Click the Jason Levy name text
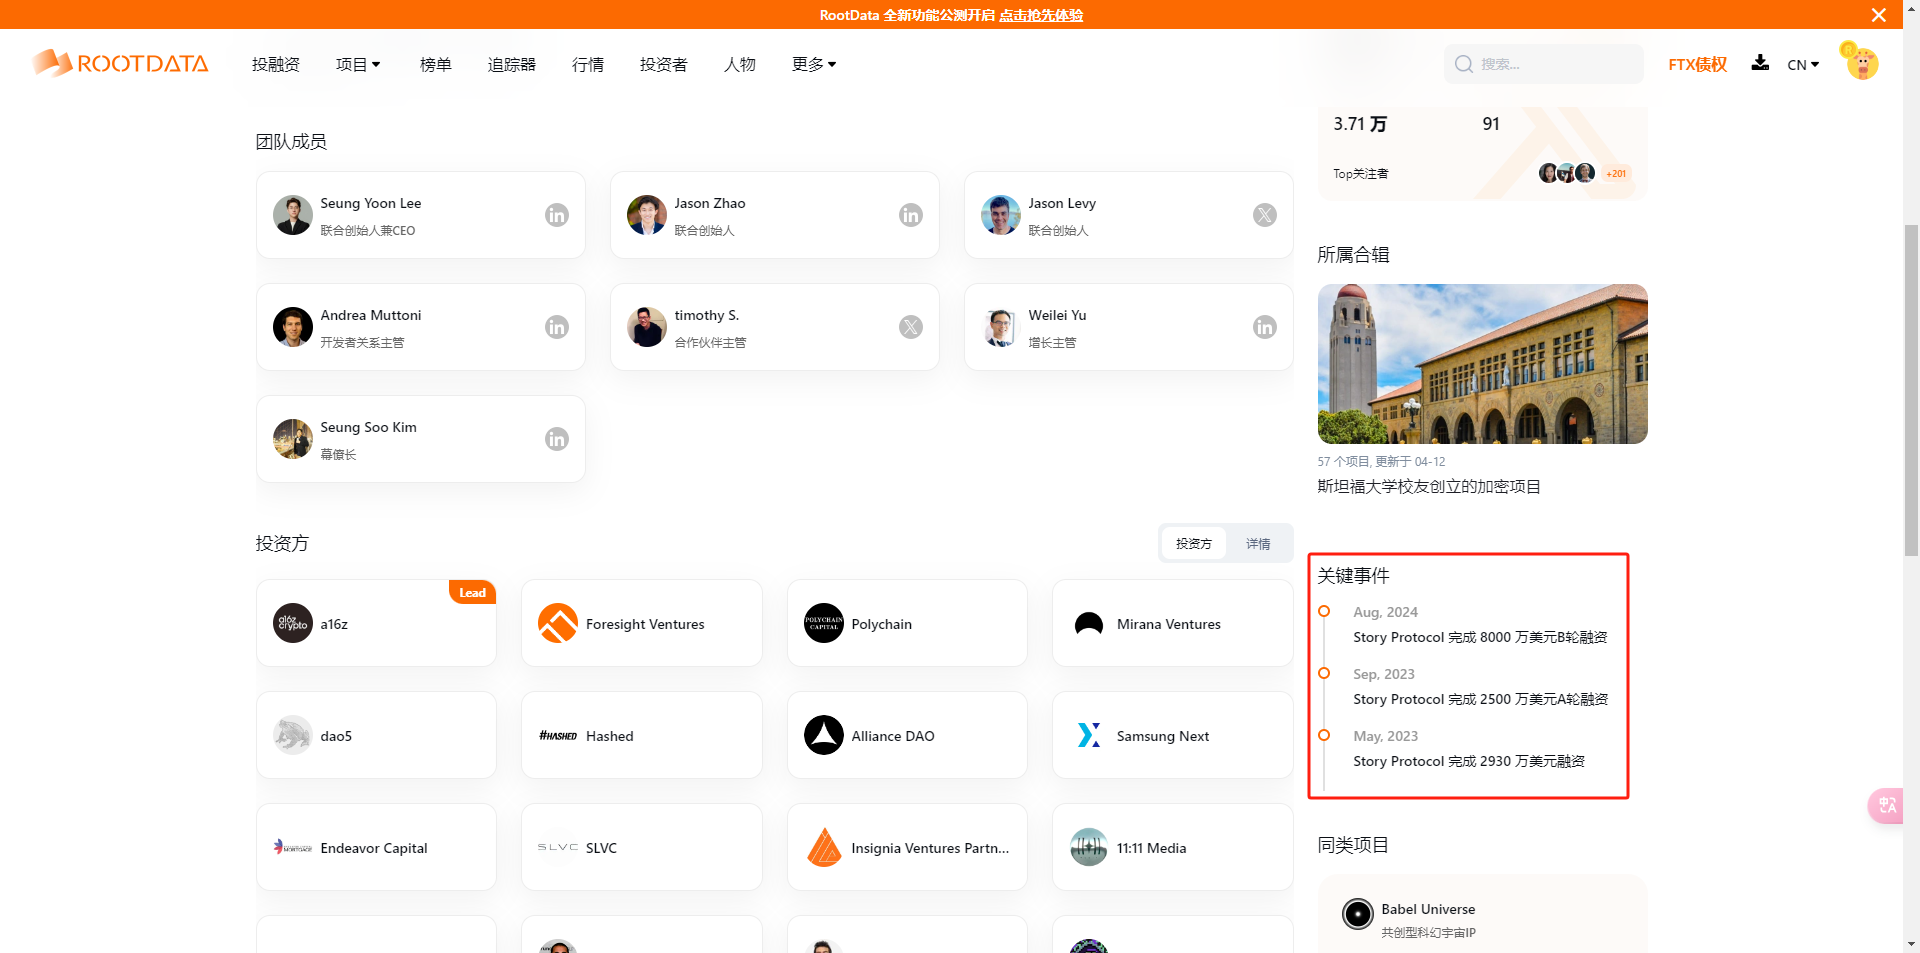The height and width of the screenshot is (953, 1920). [x=1062, y=203]
